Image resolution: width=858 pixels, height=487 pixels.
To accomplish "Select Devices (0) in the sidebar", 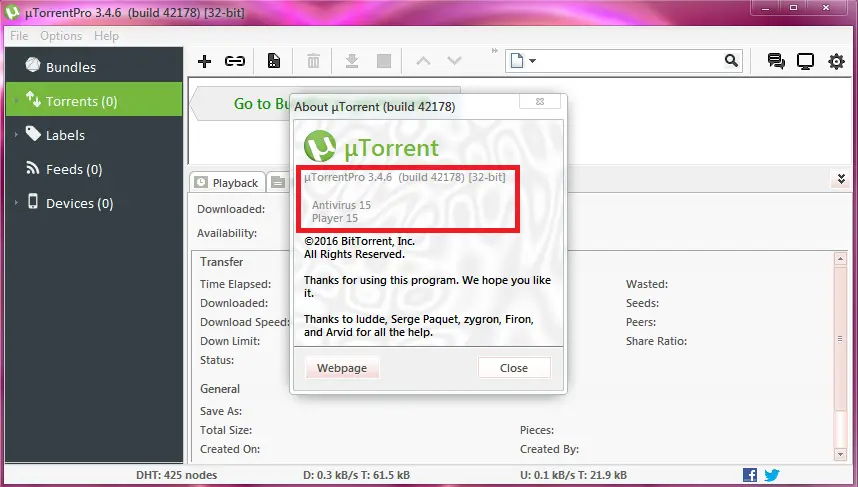I will click(x=94, y=203).
